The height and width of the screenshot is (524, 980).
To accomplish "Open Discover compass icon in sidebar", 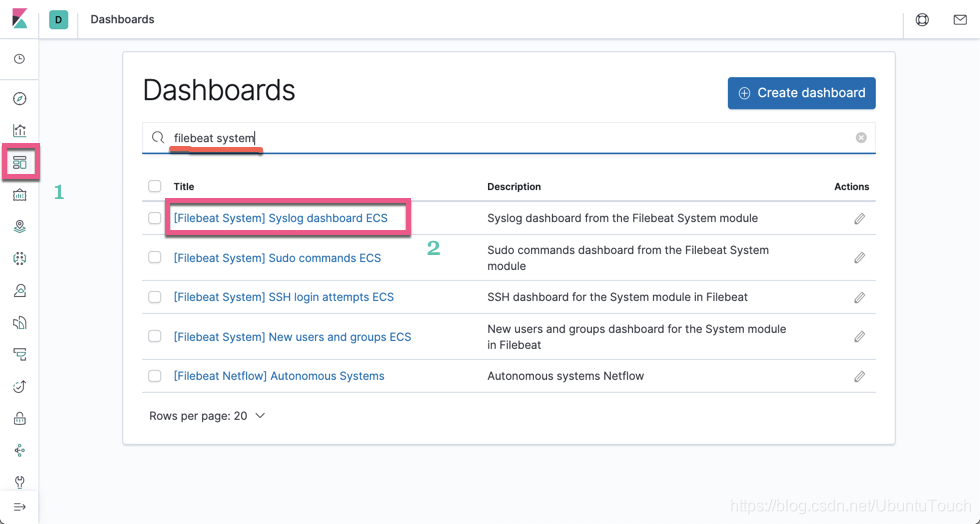I will coord(19,99).
